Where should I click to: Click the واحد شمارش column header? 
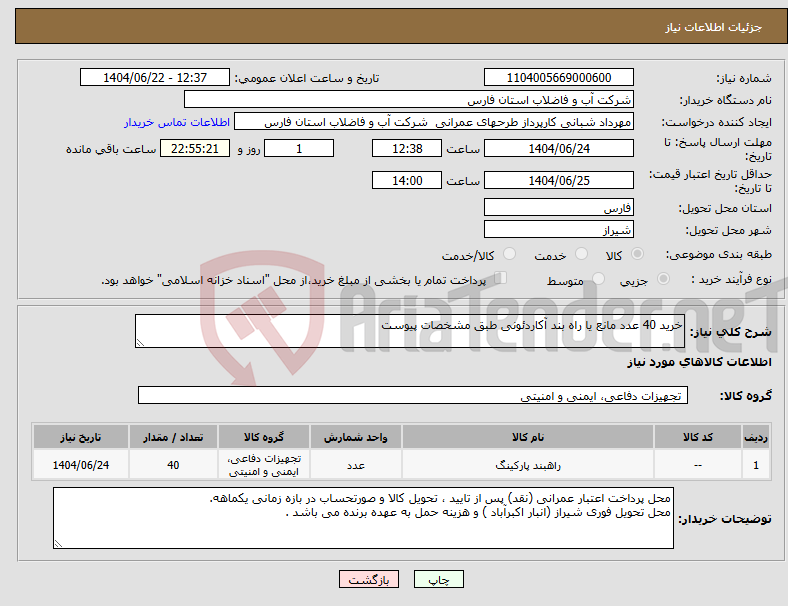355,437
